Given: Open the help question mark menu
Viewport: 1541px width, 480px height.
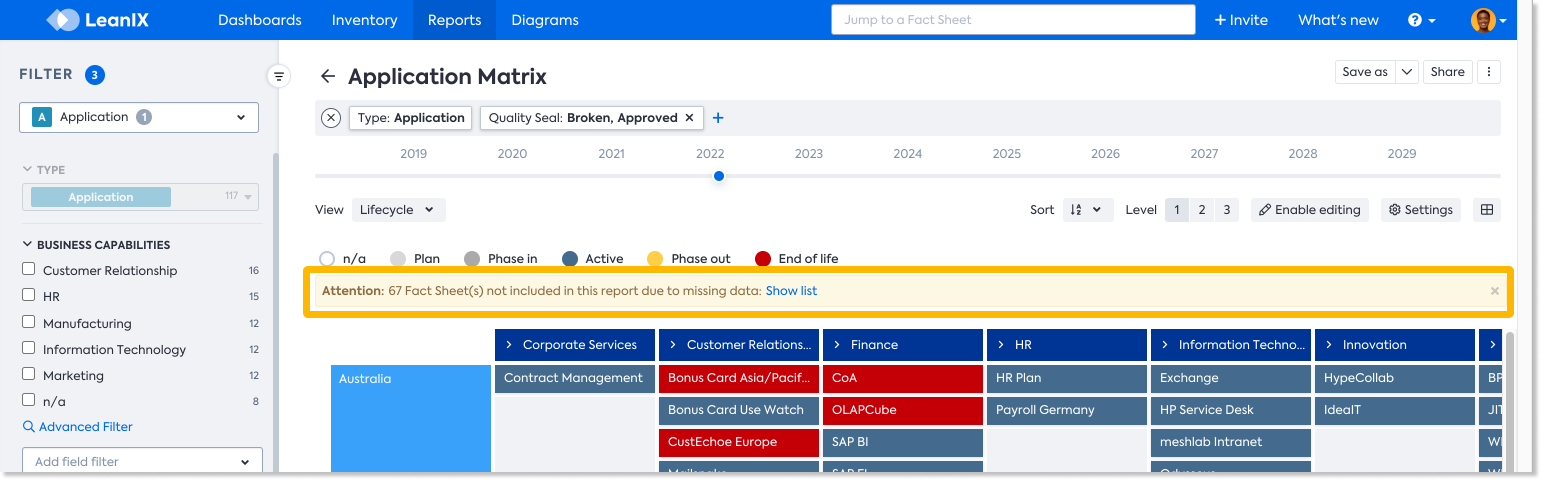Looking at the screenshot, I should tap(1421, 20).
